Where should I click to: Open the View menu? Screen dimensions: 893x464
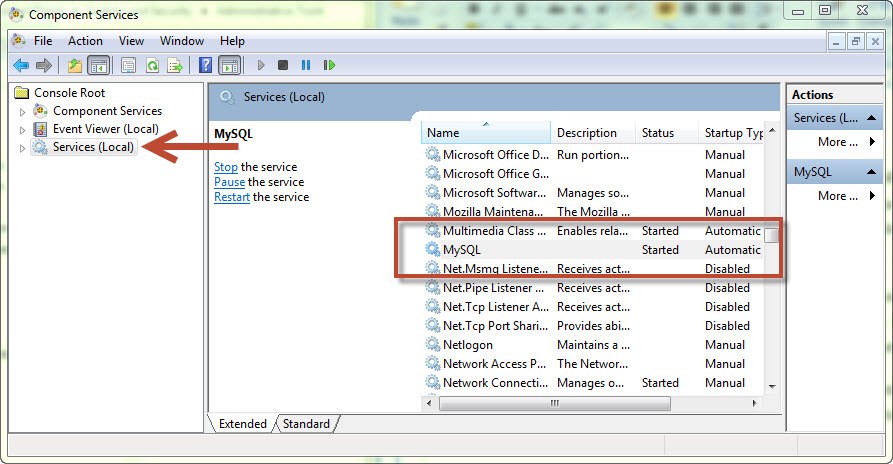coord(131,41)
